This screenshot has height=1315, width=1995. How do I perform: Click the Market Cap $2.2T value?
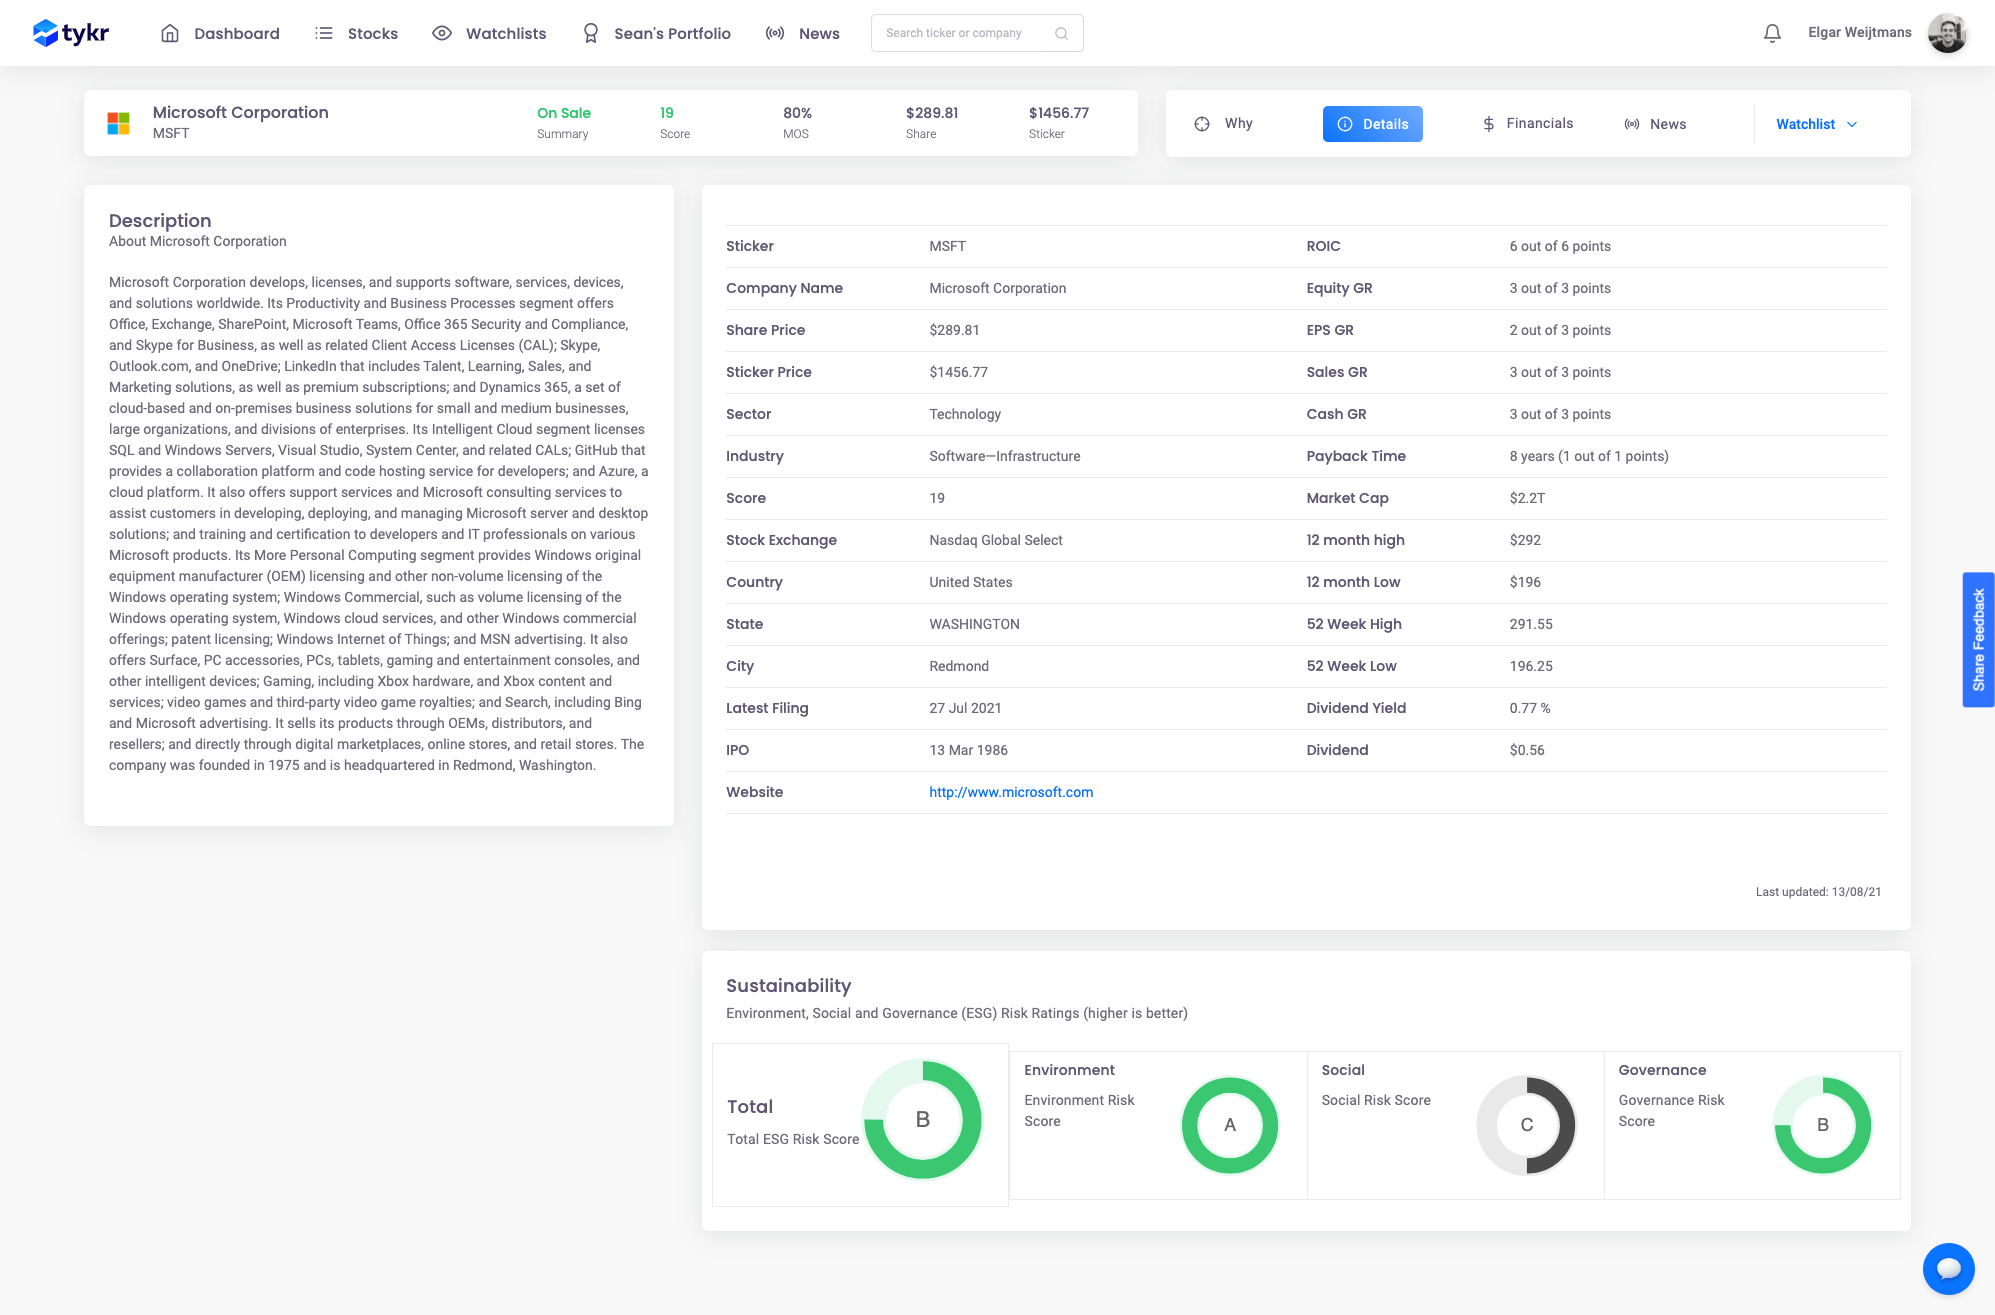(x=1527, y=498)
